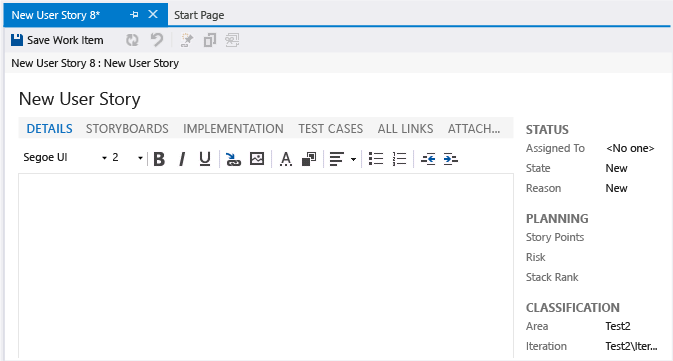Toggle Bold formatting
The width and height of the screenshot is (673, 361).
tap(159, 159)
